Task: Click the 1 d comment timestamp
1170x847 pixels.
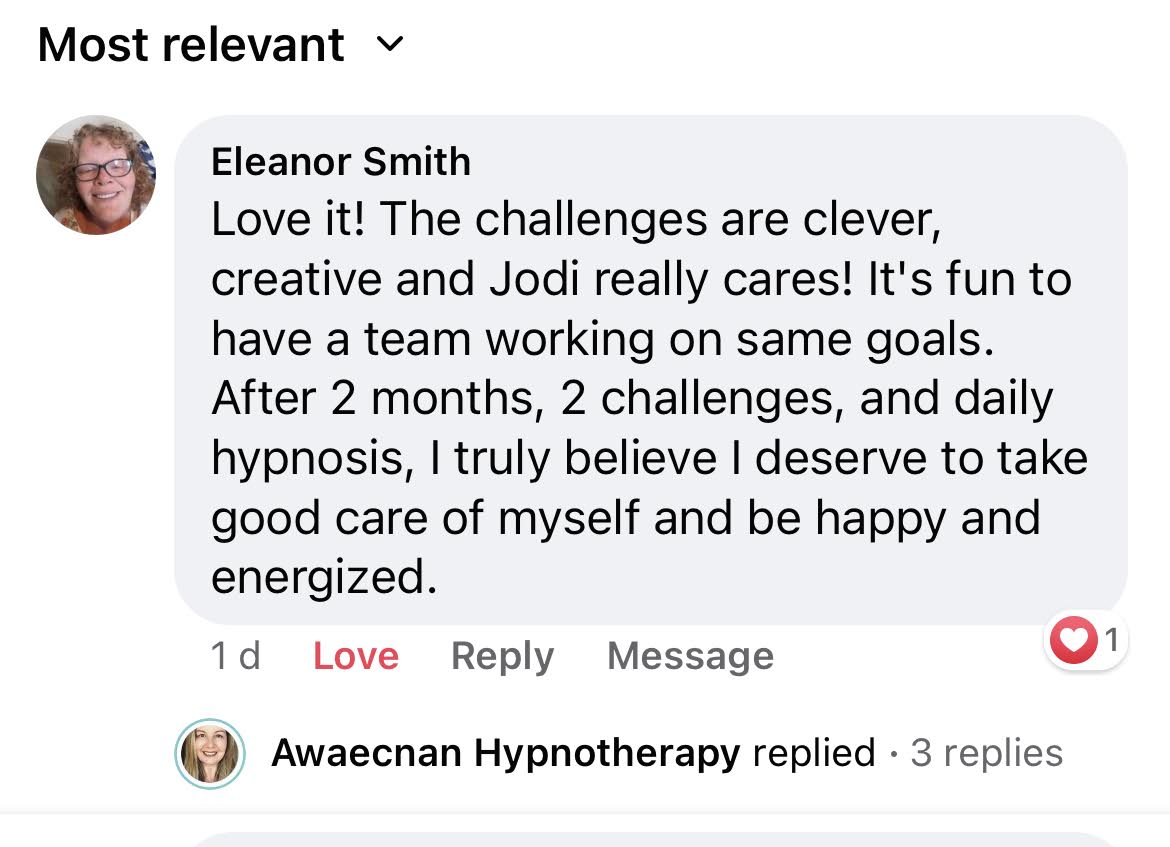Action: (x=236, y=657)
